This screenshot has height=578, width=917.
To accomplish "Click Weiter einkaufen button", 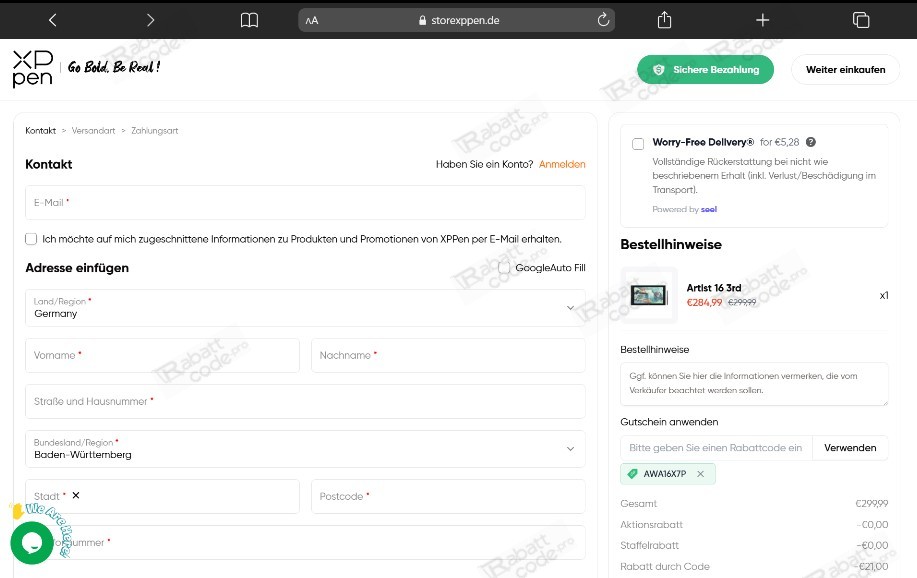I will tap(845, 70).
